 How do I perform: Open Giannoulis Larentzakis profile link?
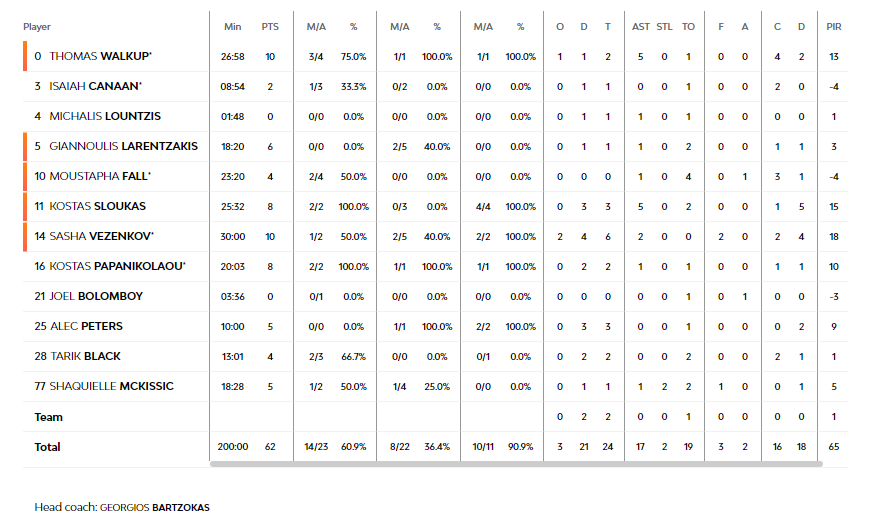[123, 147]
